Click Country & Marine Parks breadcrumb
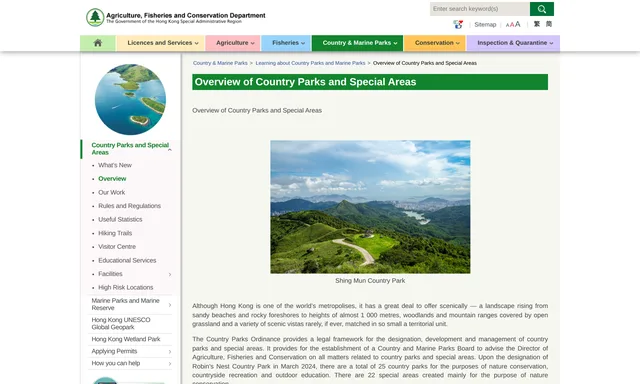 (220, 63)
